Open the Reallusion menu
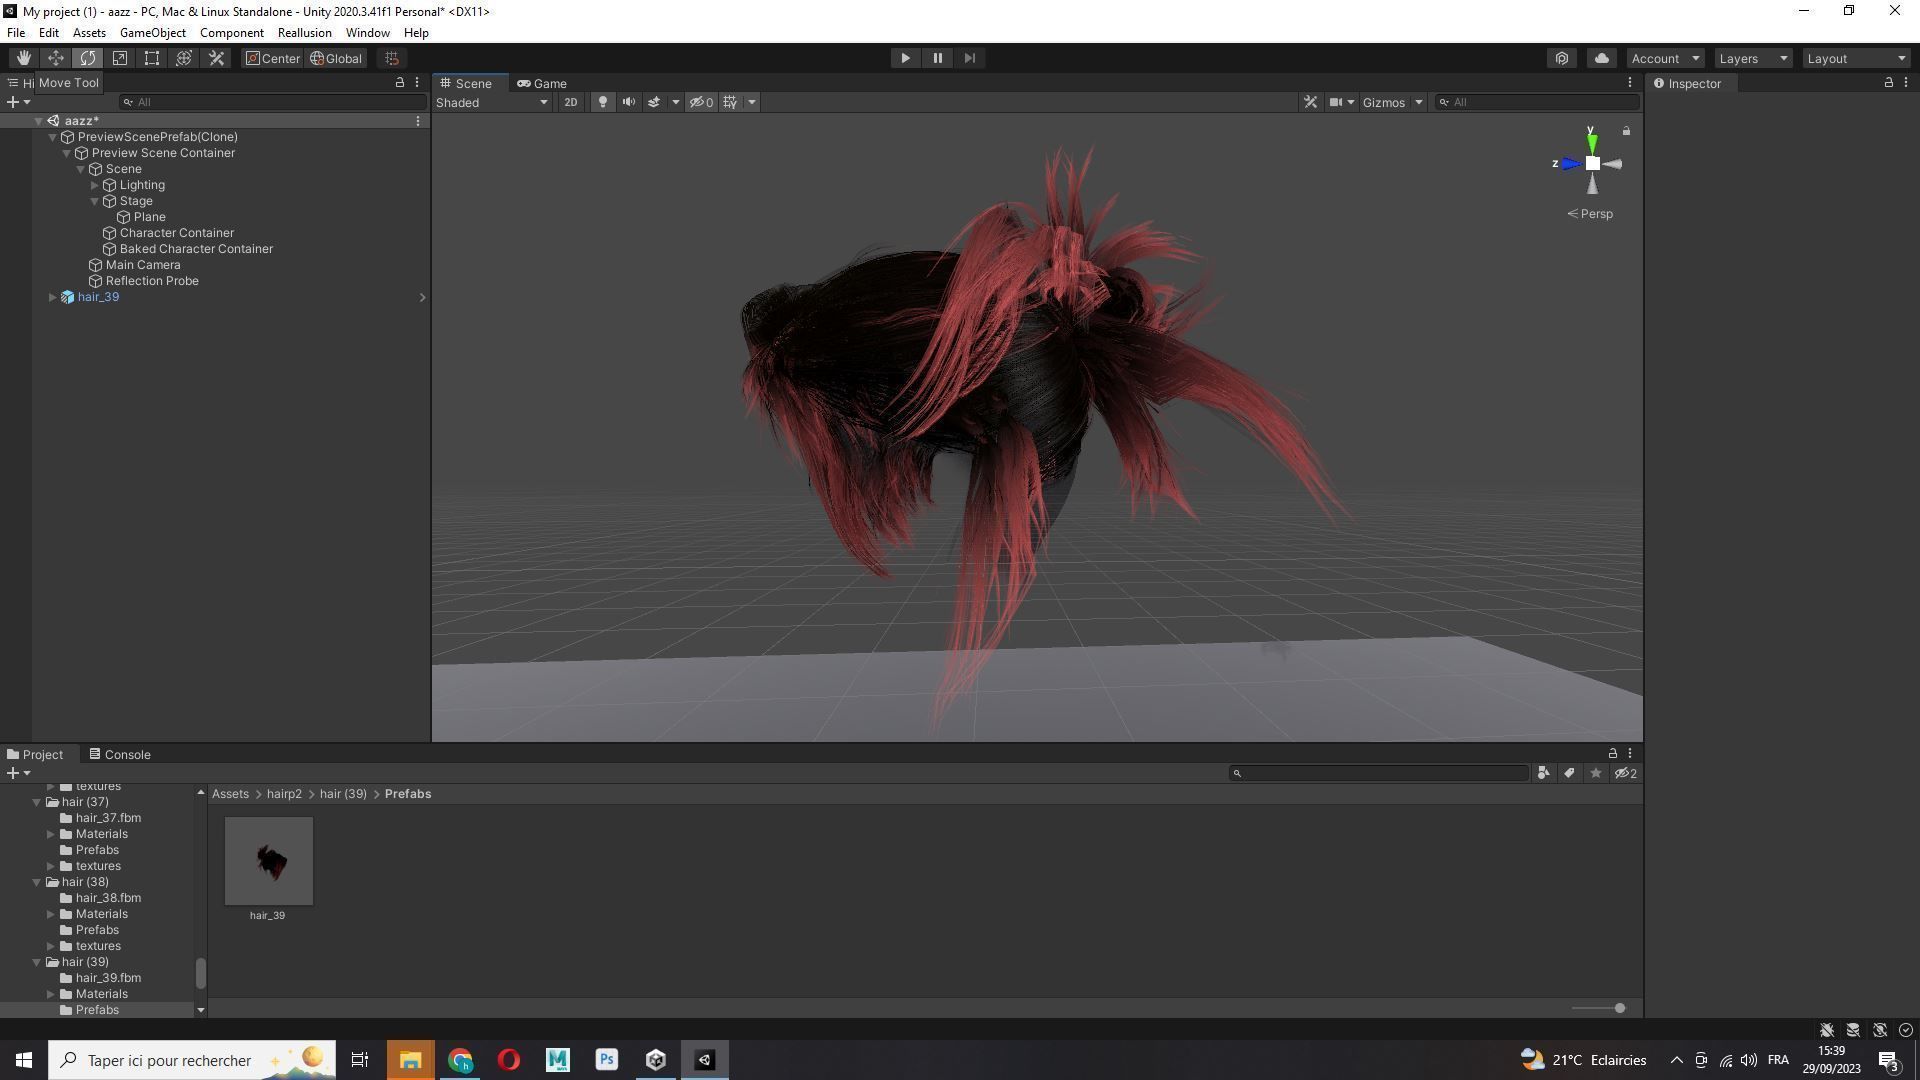 (x=304, y=33)
